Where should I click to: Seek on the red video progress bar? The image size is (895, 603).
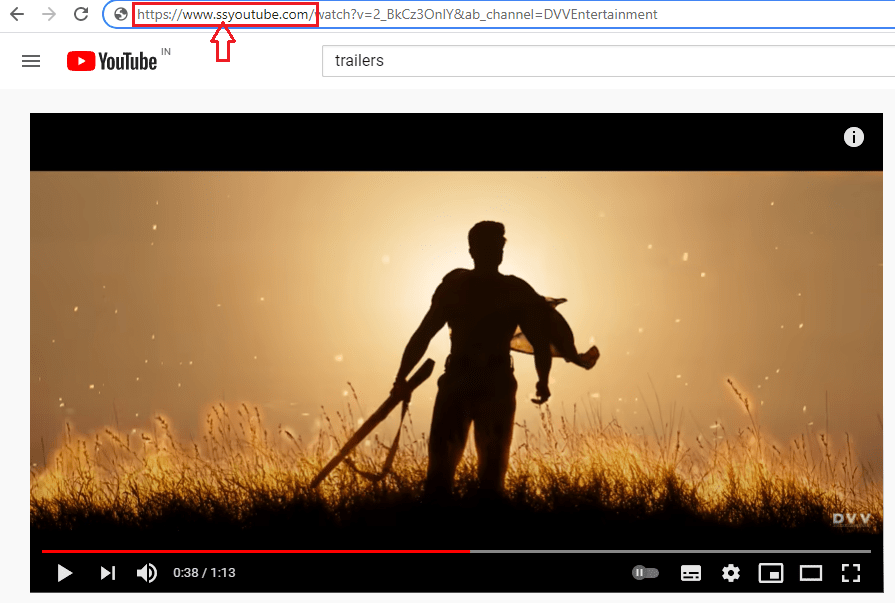point(456,551)
